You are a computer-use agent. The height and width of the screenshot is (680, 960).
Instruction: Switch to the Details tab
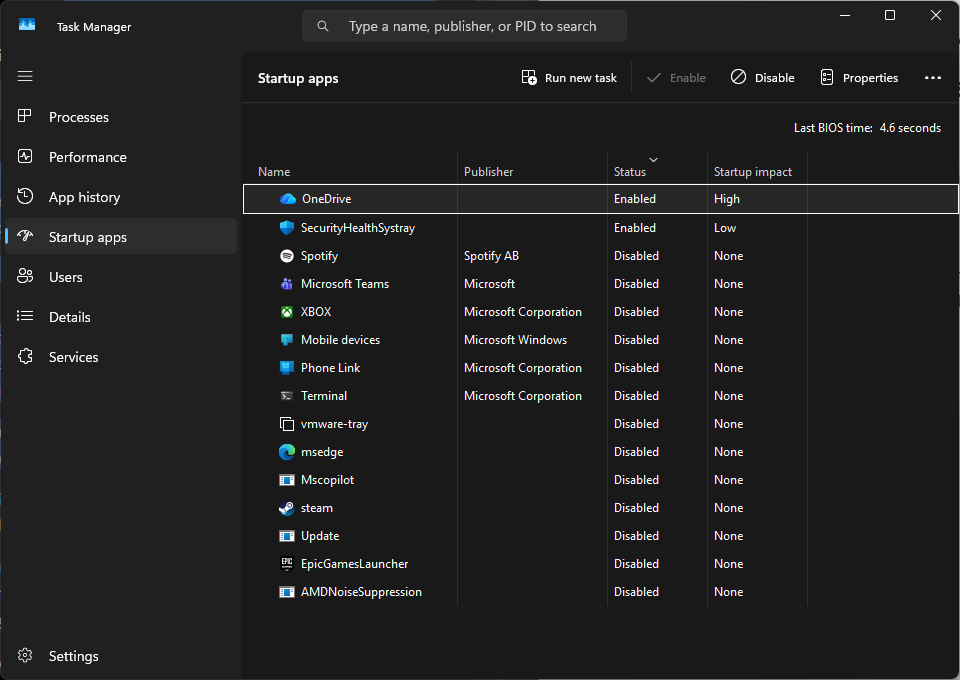(121, 317)
